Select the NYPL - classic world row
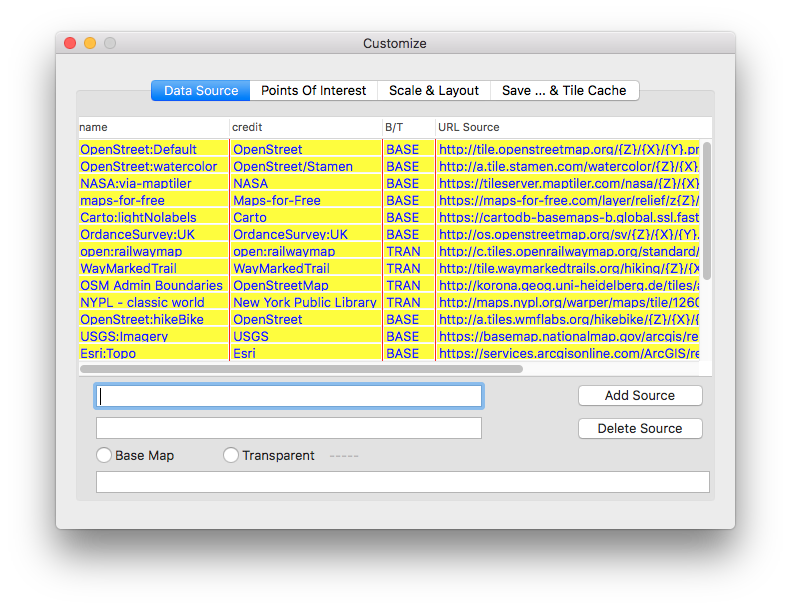This screenshot has width=791, height=609. [x=389, y=302]
